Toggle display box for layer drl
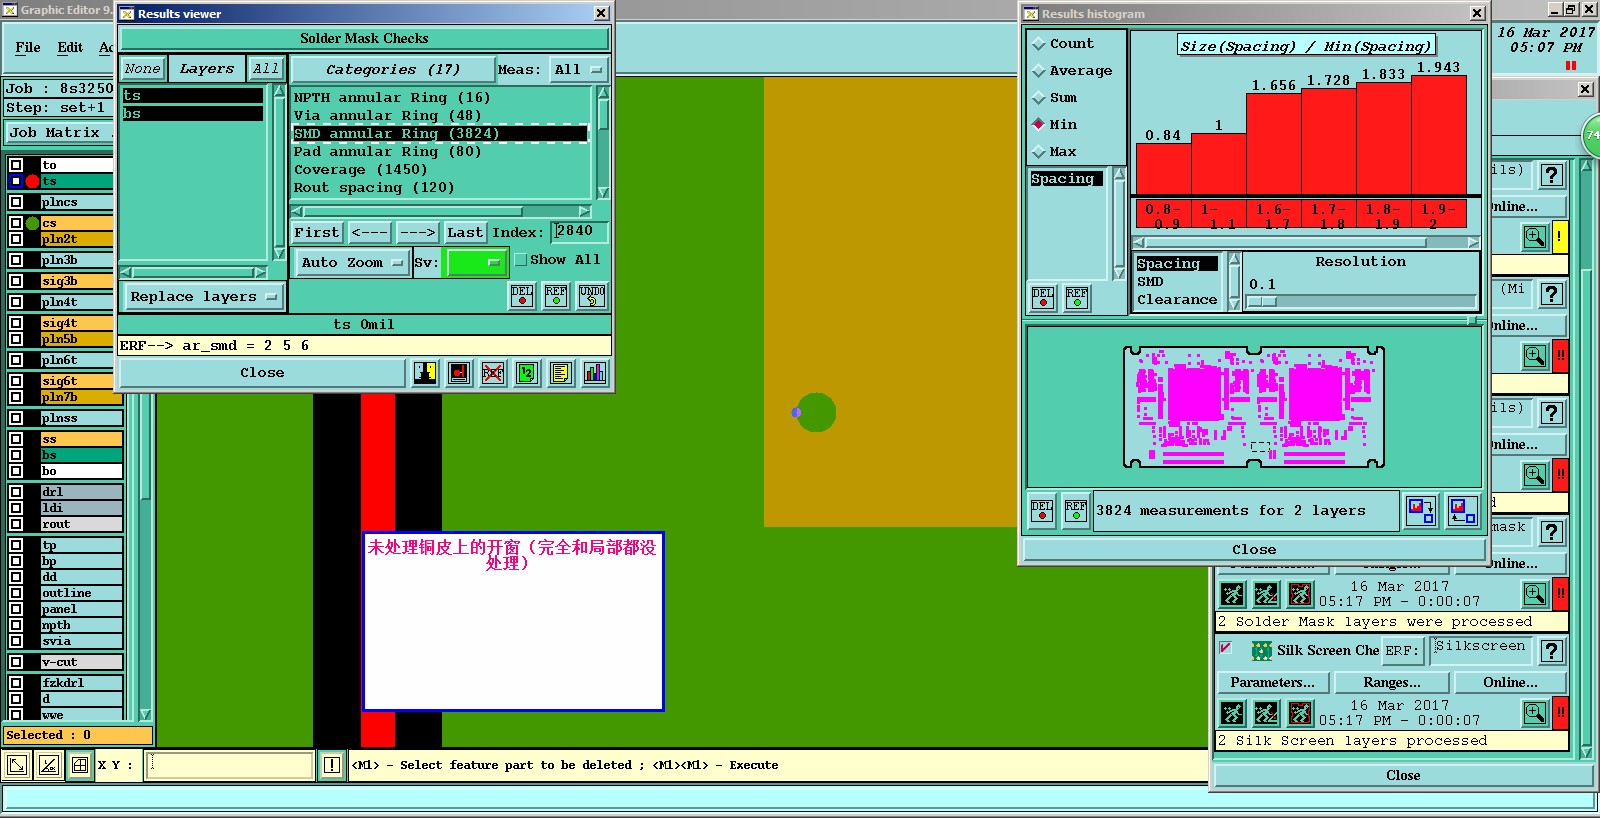Image resolution: width=1600 pixels, height=818 pixels. pyautogui.click(x=16, y=492)
